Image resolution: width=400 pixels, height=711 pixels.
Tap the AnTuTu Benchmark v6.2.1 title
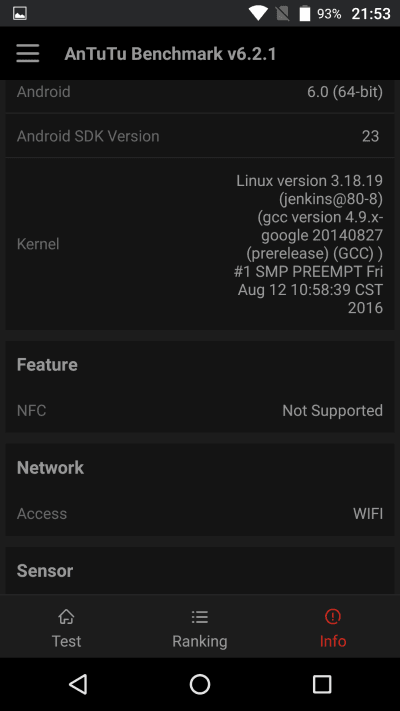[170, 54]
